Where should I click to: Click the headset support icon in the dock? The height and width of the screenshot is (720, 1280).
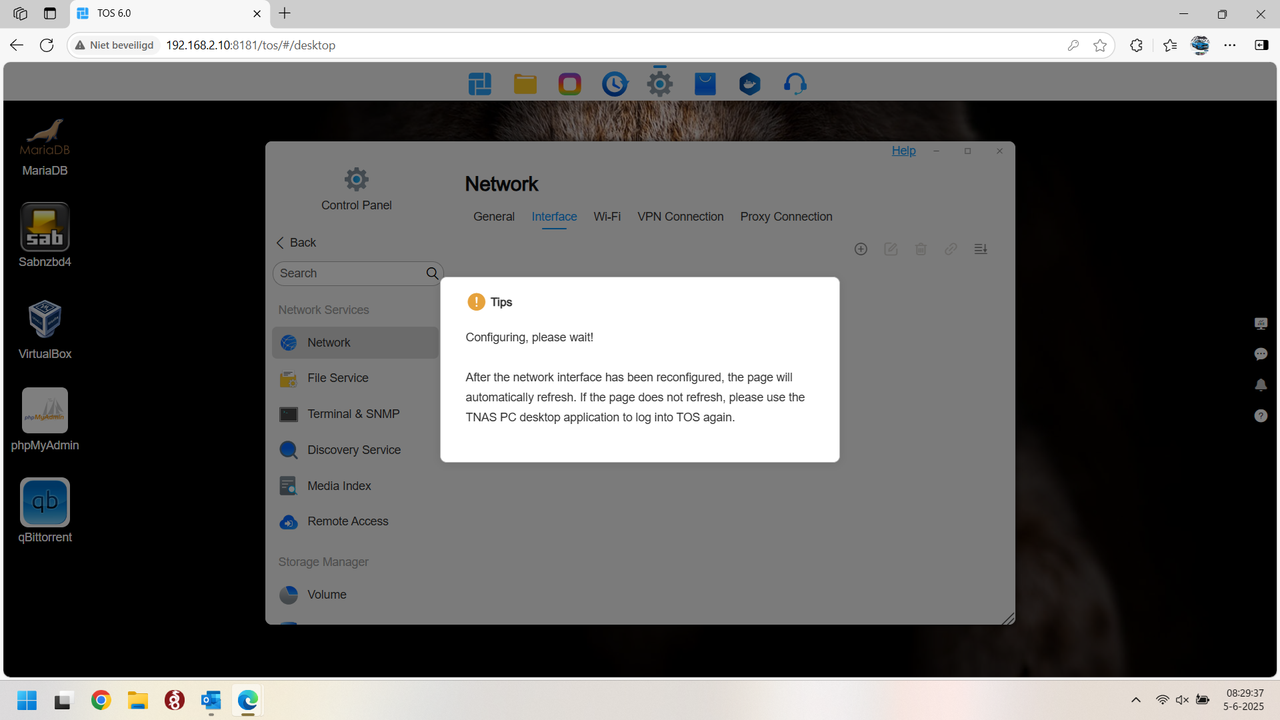794,83
